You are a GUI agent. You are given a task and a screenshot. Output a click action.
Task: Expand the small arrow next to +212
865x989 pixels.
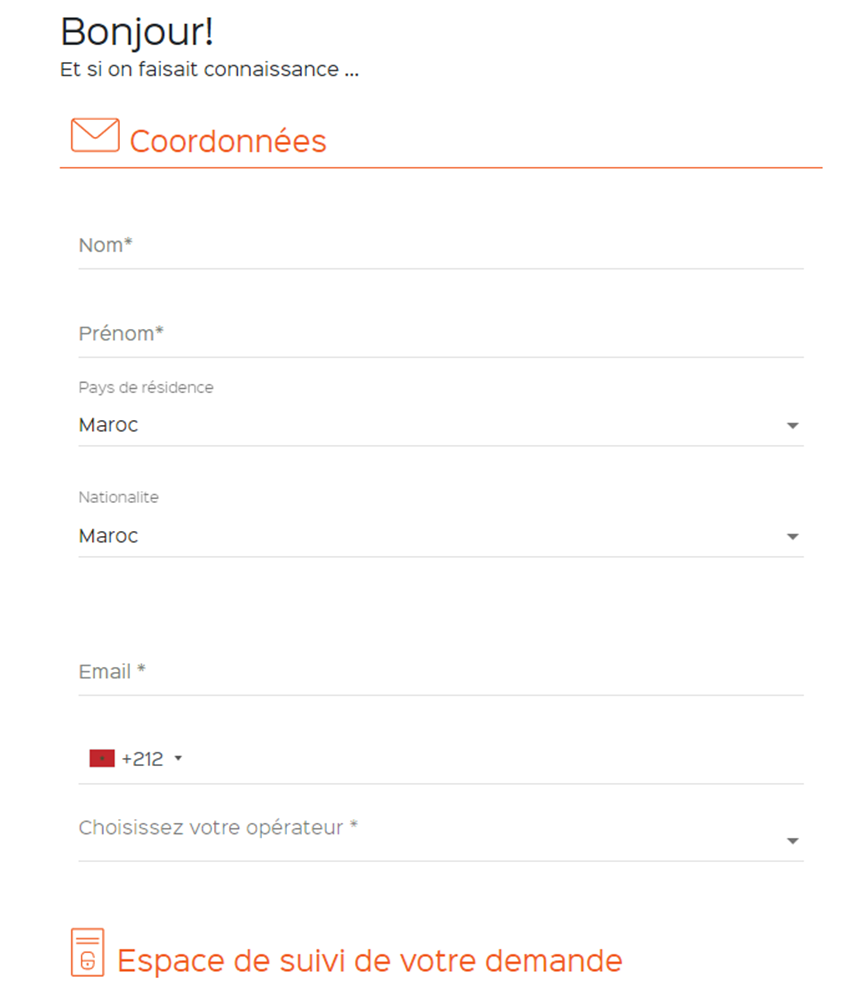(178, 759)
